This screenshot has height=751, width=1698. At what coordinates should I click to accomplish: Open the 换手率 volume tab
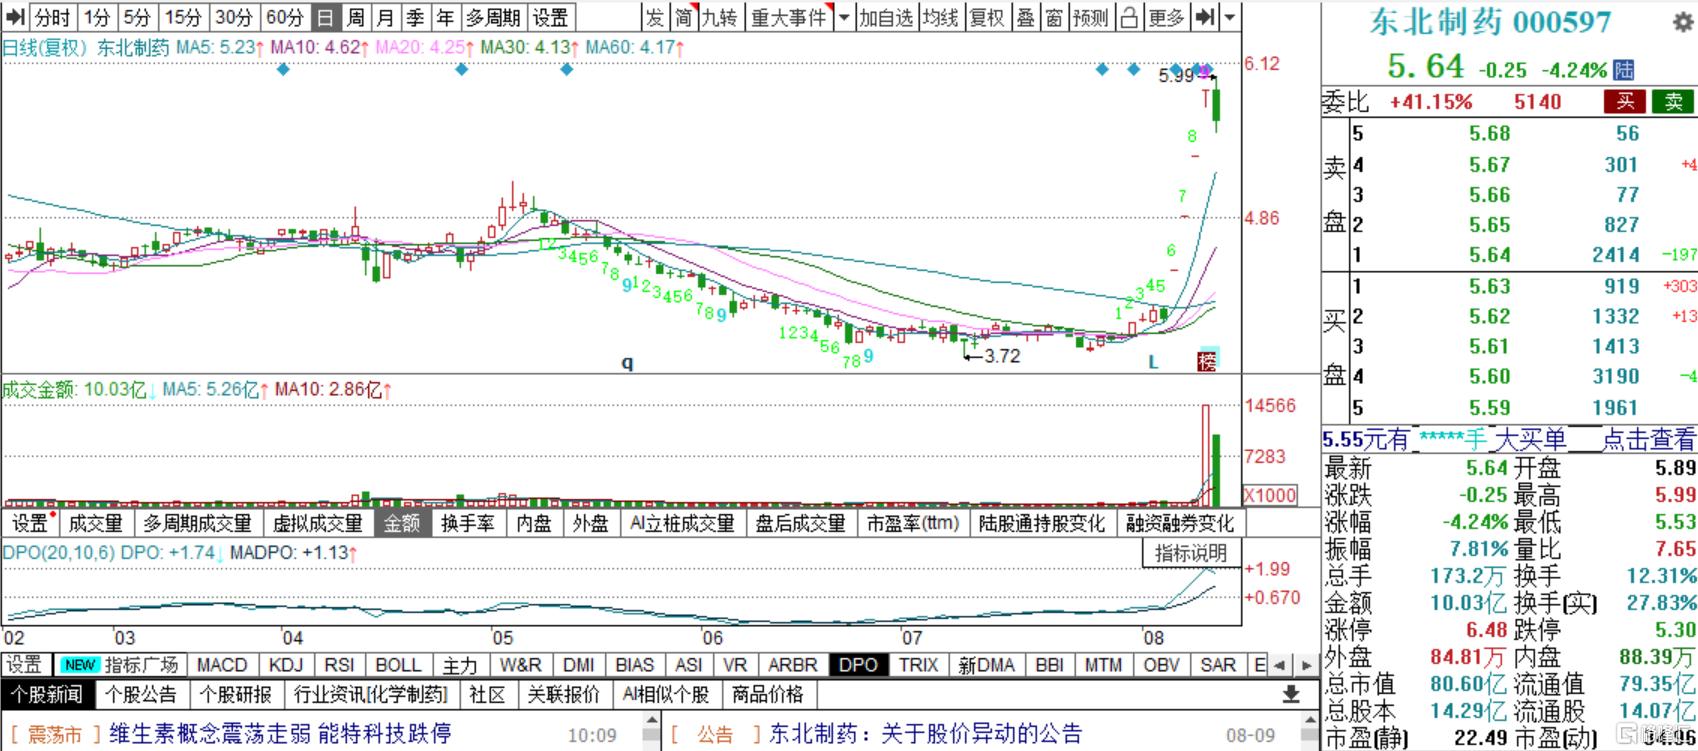pyautogui.click(x=467, y=523)
